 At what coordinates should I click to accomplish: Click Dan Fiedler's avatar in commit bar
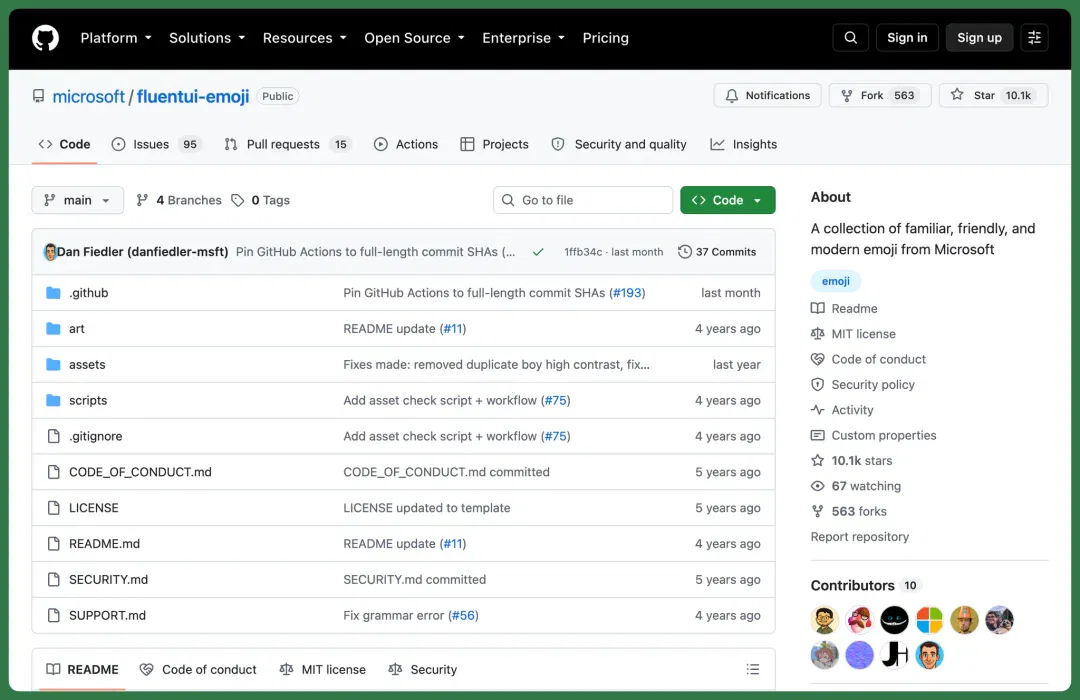click(50, 252)
